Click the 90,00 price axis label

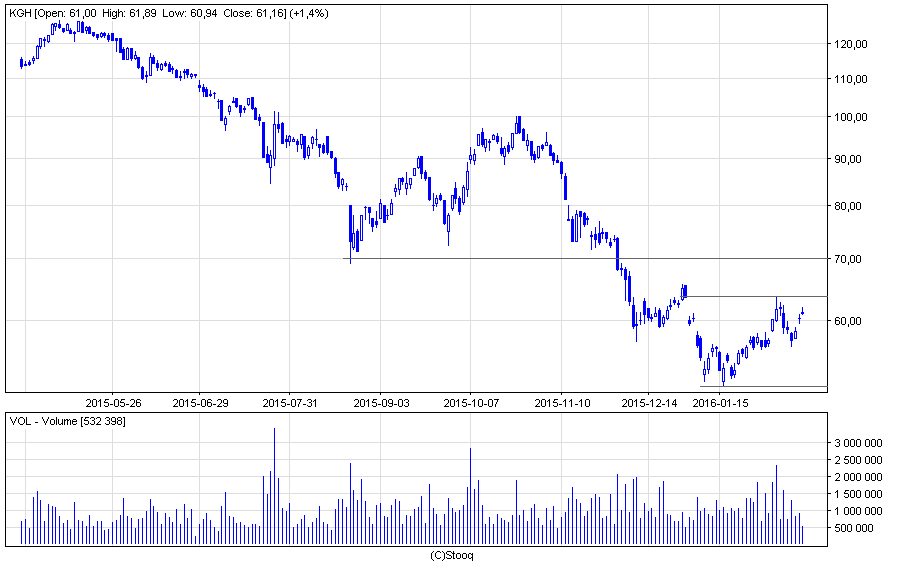pyautogui.click(x=847, y=159)
